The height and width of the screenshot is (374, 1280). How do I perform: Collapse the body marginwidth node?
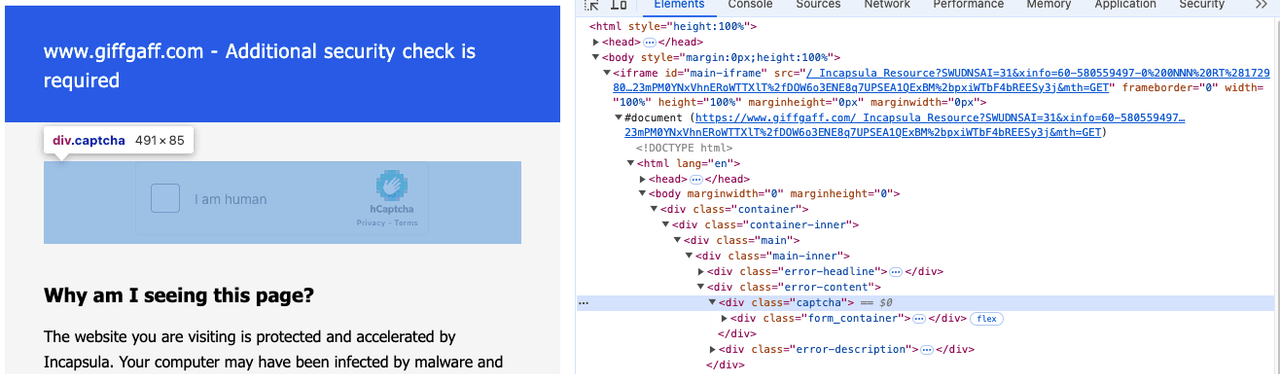[643, 193]
